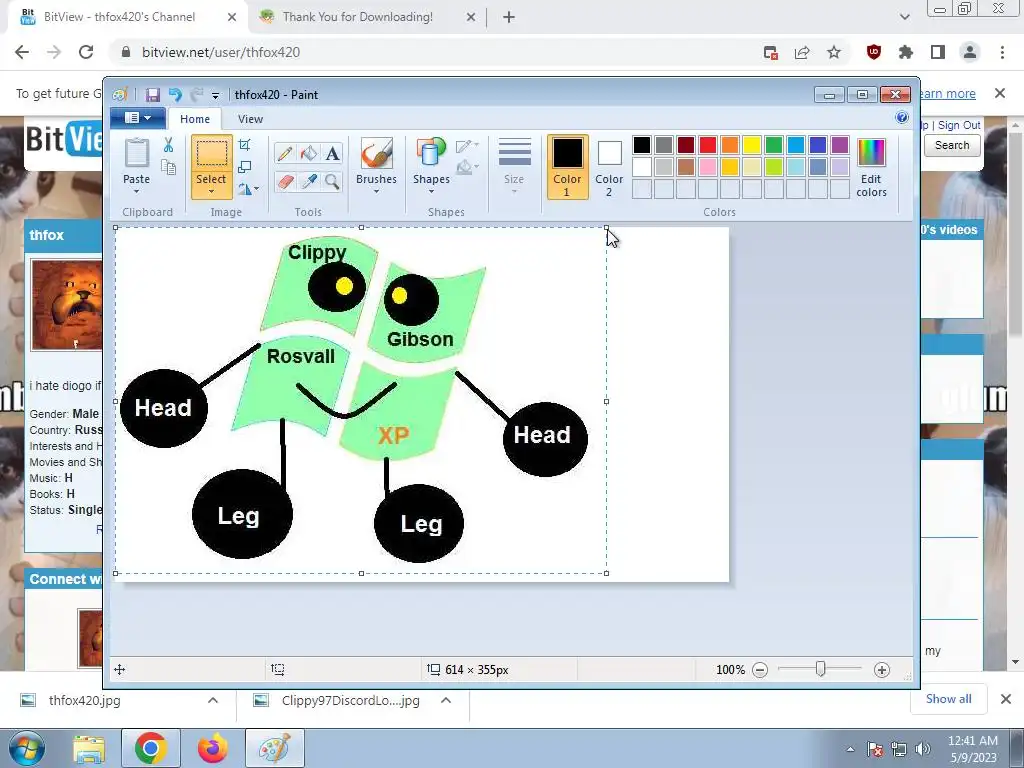This screenshot has width=1024, height=768.
Task: Click the Chrome address bar URL
Action: pyautogui.click(x=221, y=52)
